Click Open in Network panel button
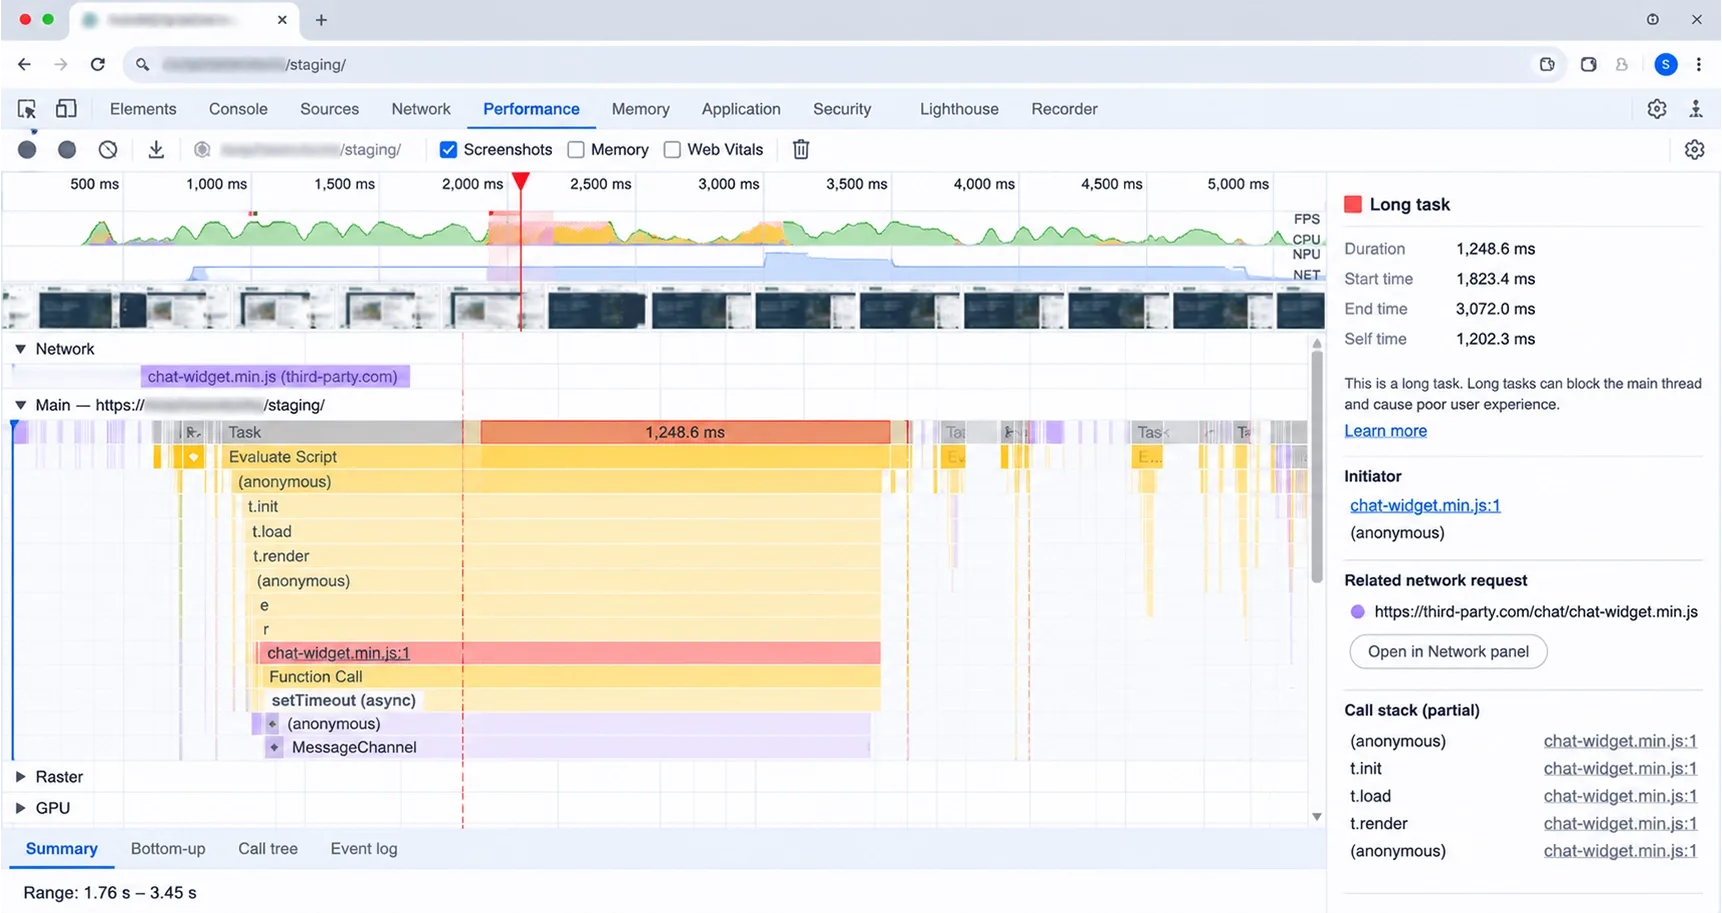This screenshot has width=1722, height=913. click(x=1448, y=652)
